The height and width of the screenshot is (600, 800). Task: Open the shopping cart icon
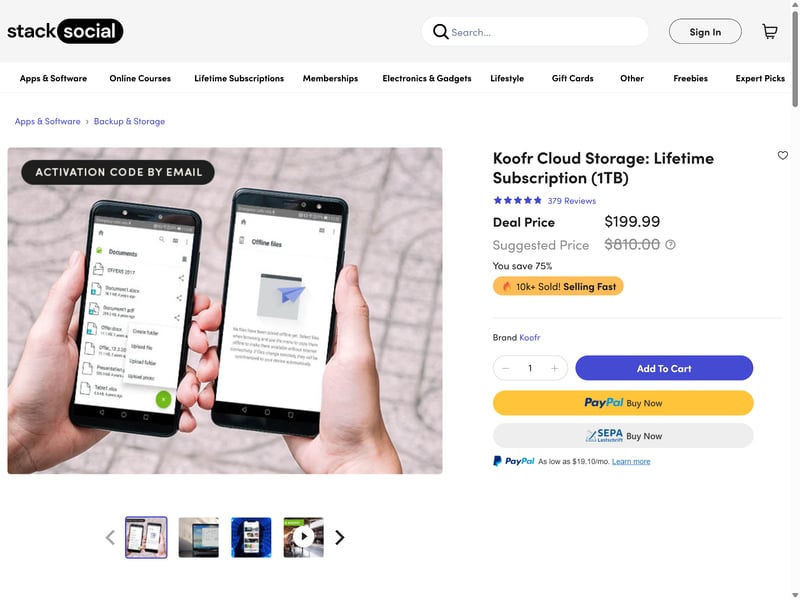point(769,32)
